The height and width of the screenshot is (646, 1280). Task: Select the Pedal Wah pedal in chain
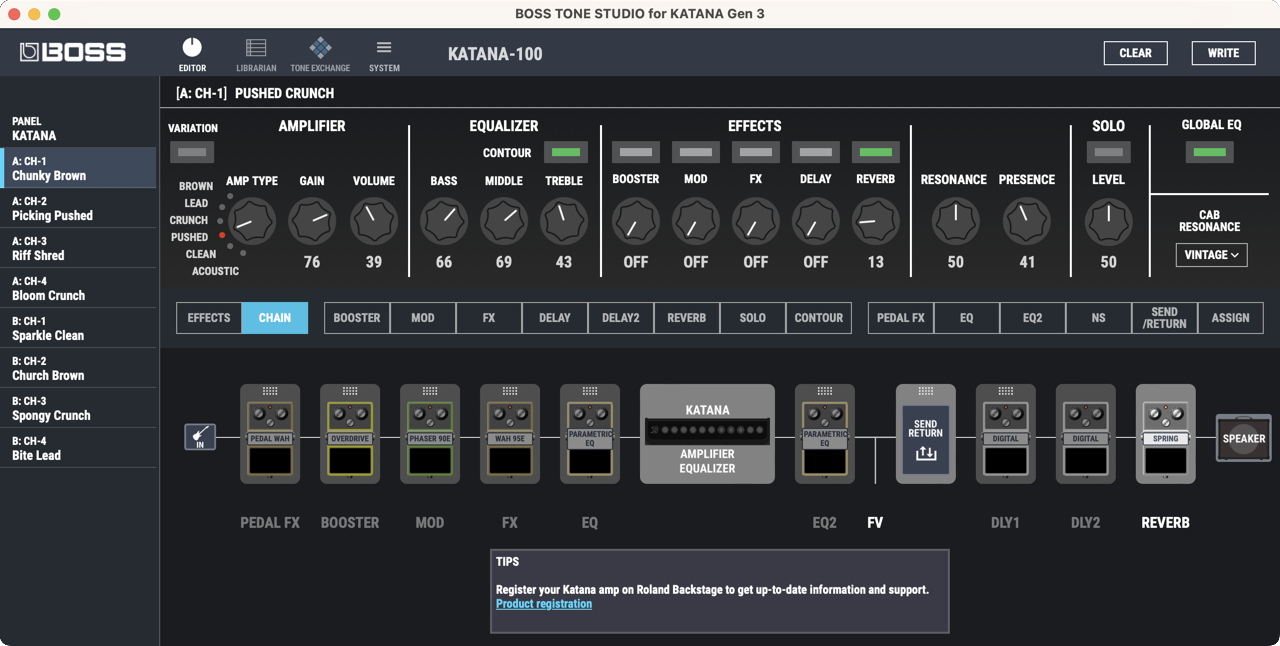270,435
